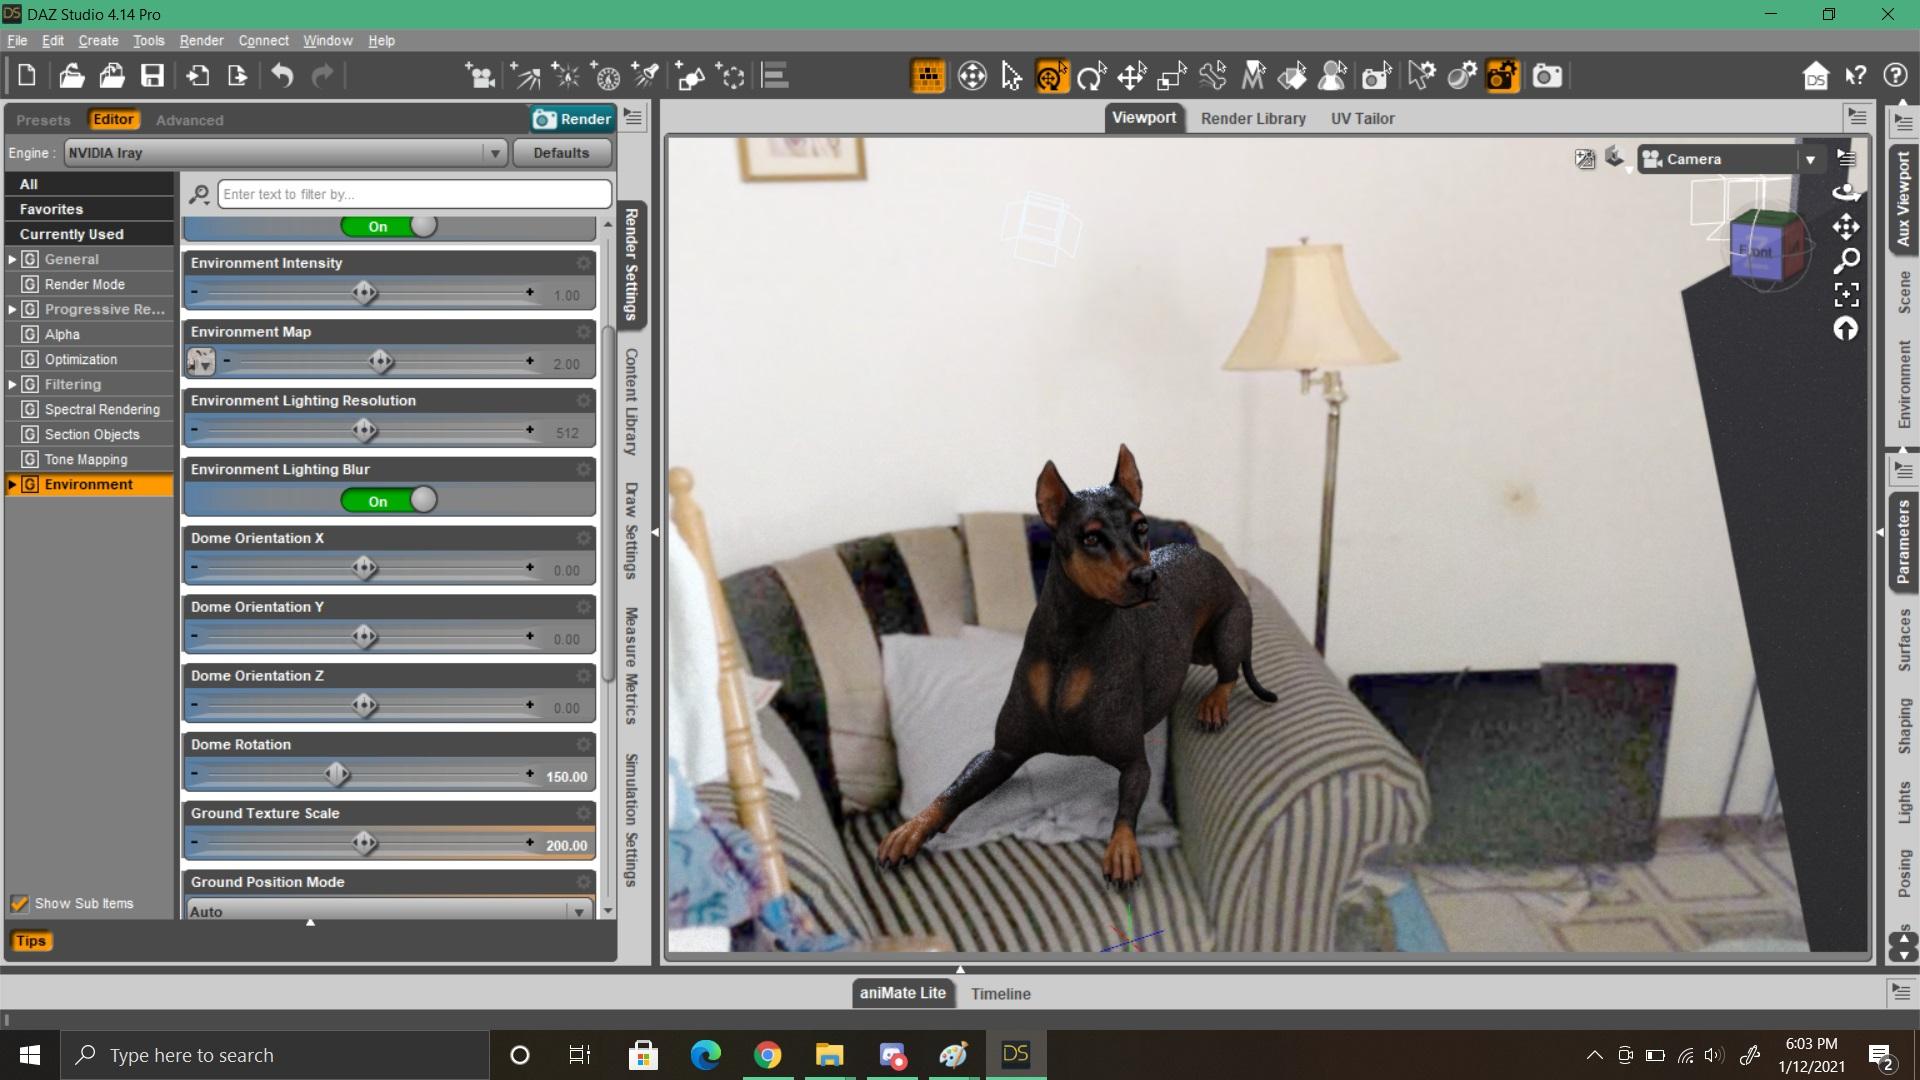Click the Undo arrow icon
This screenshot has height=1080, width=1920.
(282, 76)
